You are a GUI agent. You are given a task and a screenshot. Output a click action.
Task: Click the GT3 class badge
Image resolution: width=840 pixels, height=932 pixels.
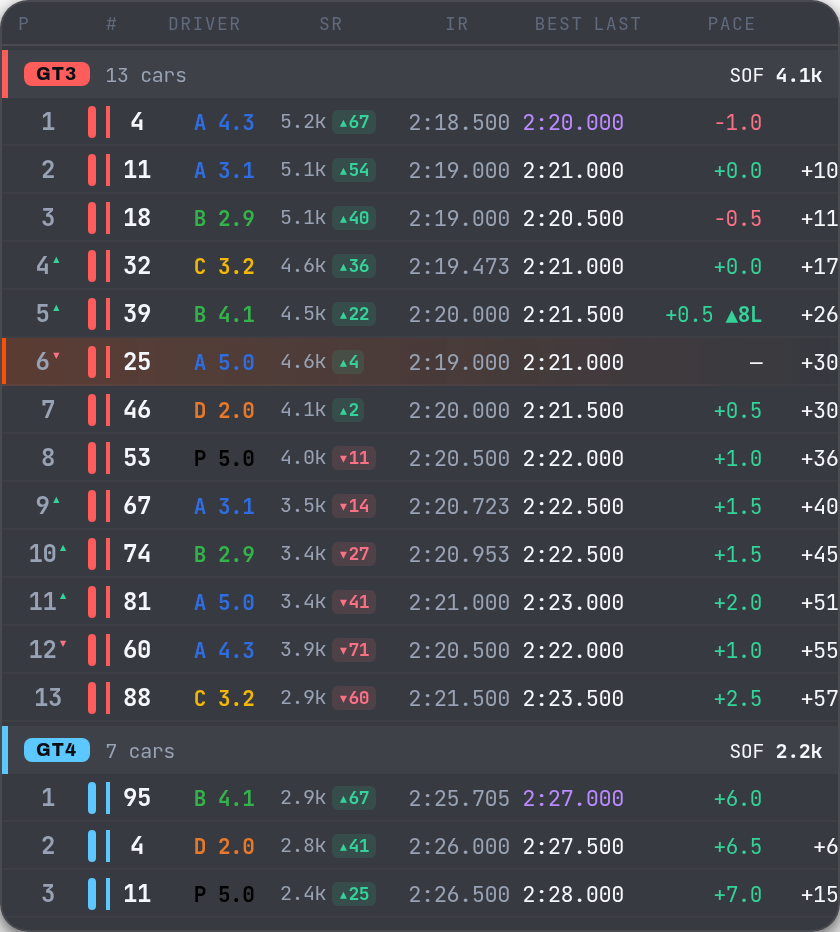(x=56, y=74)
